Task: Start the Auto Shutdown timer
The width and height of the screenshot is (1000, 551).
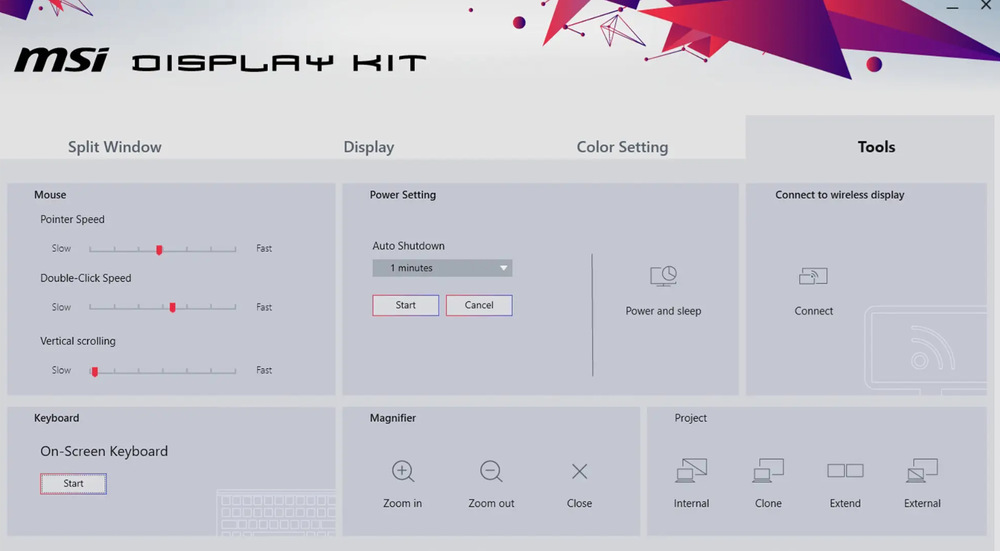Action: click(x=406, y=305)
